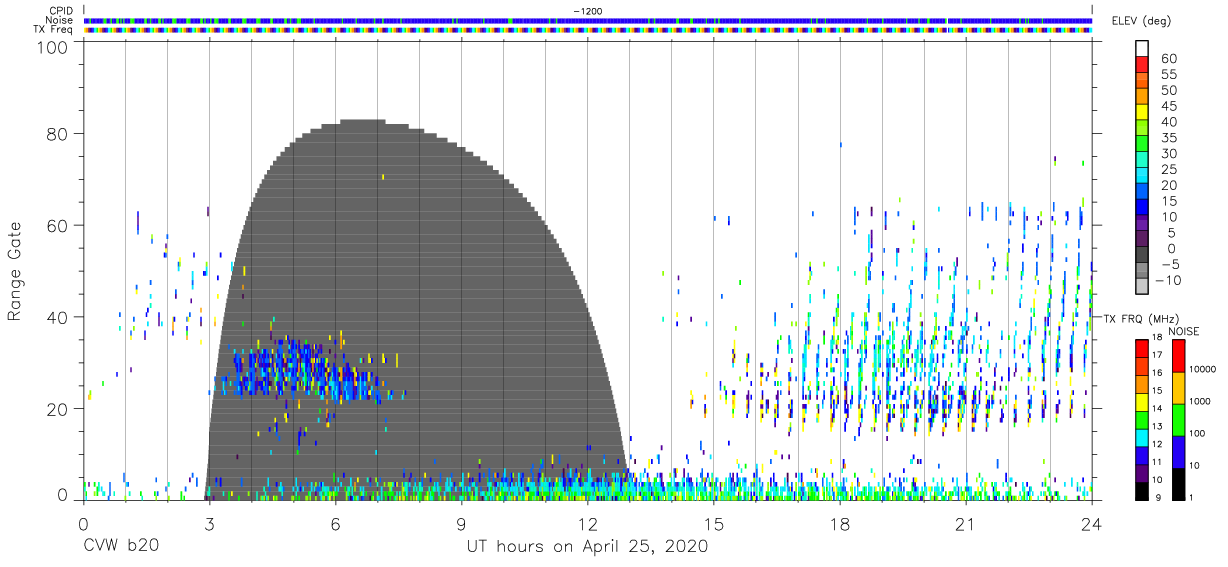Viewport: 1228px width, 567px height.
Task: Click the 13 tick on TX FRQ legend
Action: point(1159,426)
